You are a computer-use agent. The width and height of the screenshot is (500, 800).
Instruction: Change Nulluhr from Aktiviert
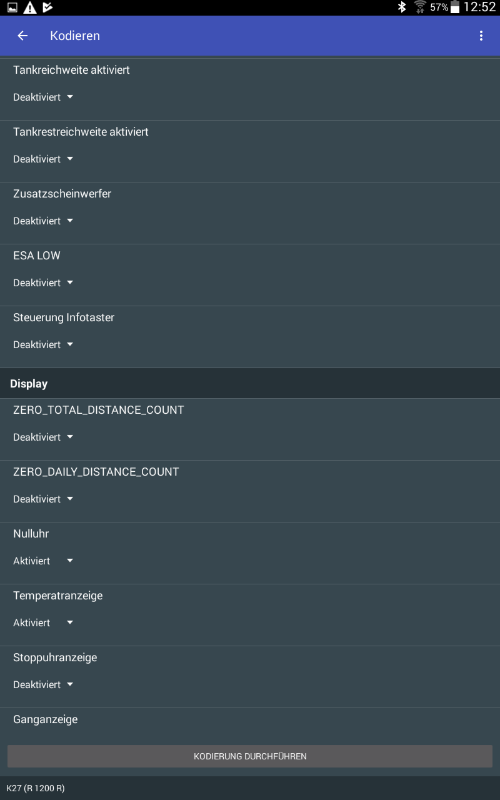pyautogui.click(x=43, y=560)
